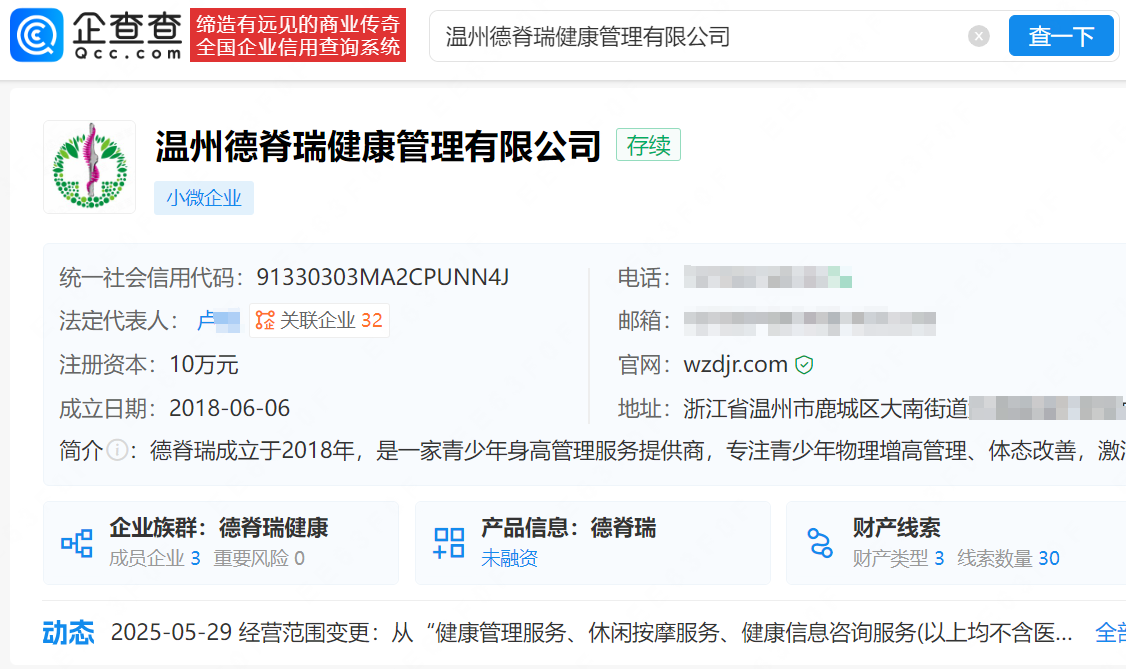Click the company logo thumbnail
Viewport: 1126px width, 669px height.
pos(89,167)
